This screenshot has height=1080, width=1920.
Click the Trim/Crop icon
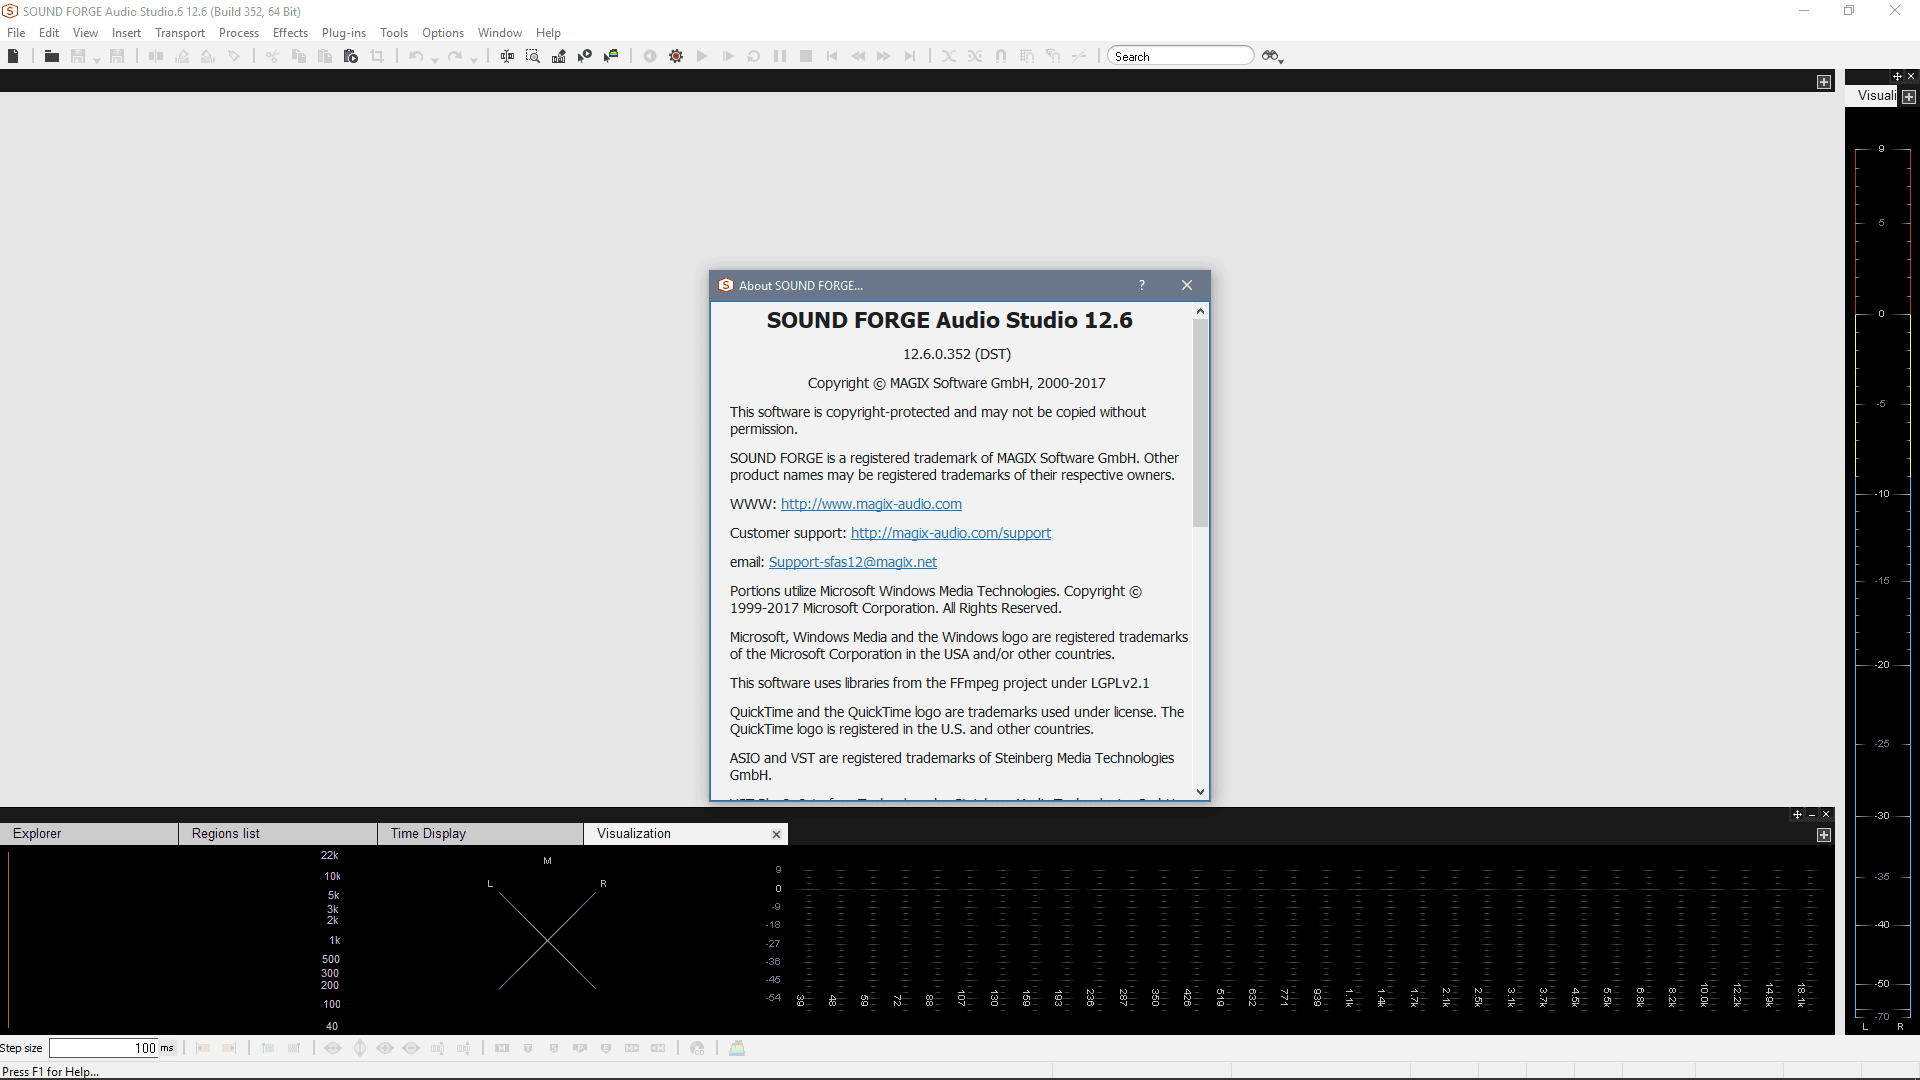(x=377, y=56)
